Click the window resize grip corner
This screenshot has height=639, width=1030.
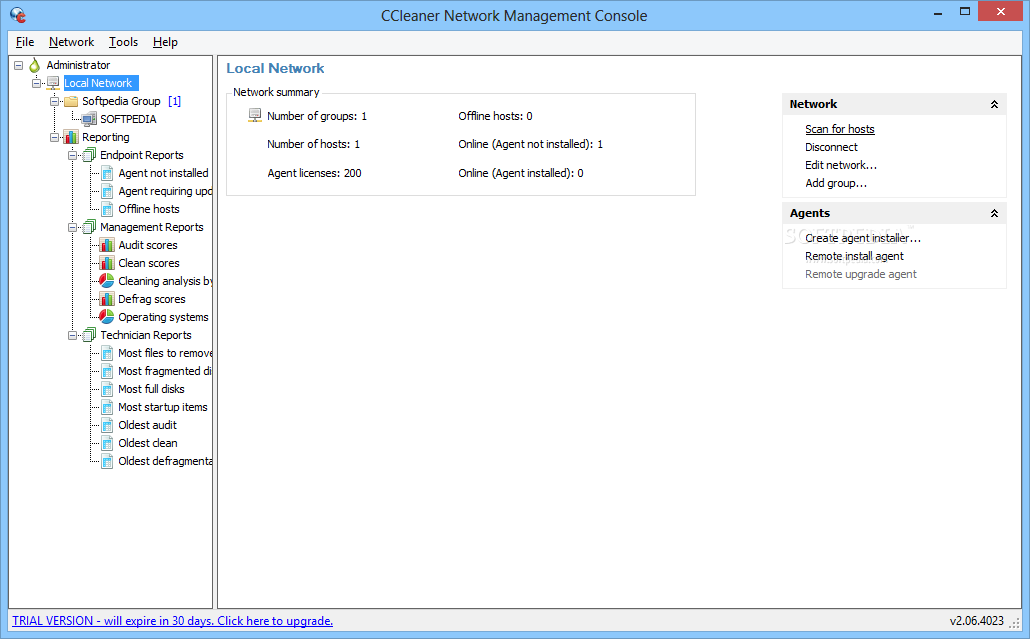1015,623
